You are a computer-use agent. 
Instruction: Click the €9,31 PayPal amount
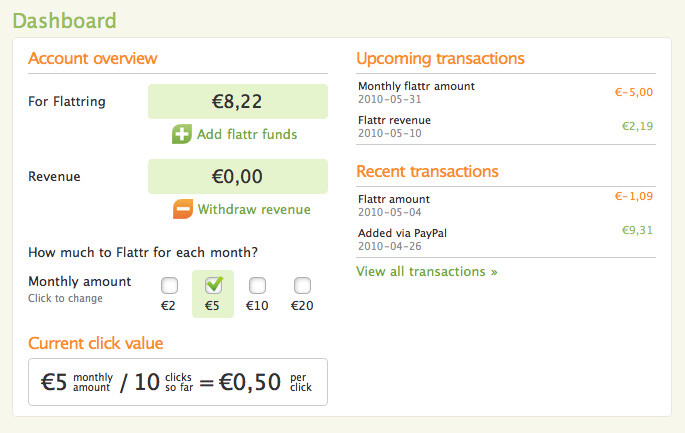point(637,230)
